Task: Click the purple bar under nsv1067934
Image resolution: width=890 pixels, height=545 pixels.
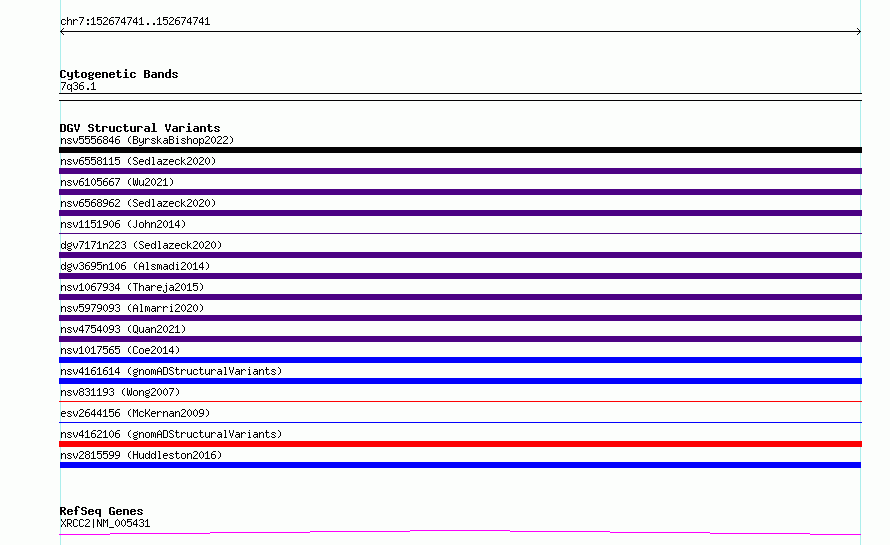Action: pos(460,297)
